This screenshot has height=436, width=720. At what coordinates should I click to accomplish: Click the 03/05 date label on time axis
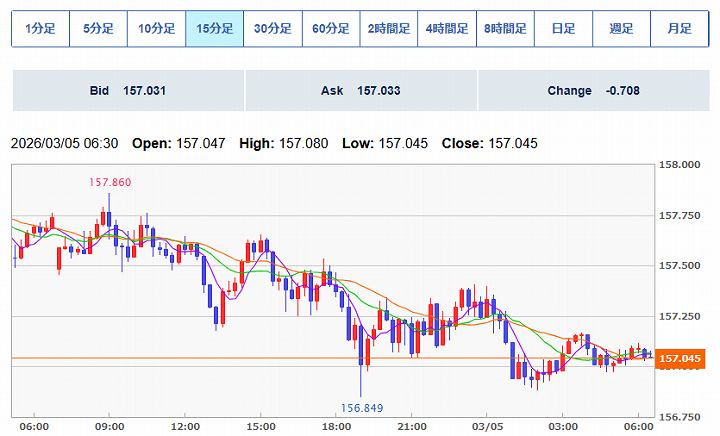tap(486, 425)
